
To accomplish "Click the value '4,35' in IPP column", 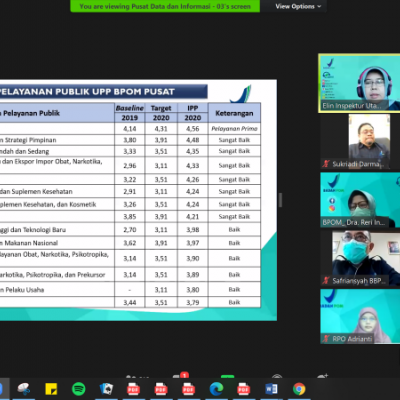I will click(193, 151).
